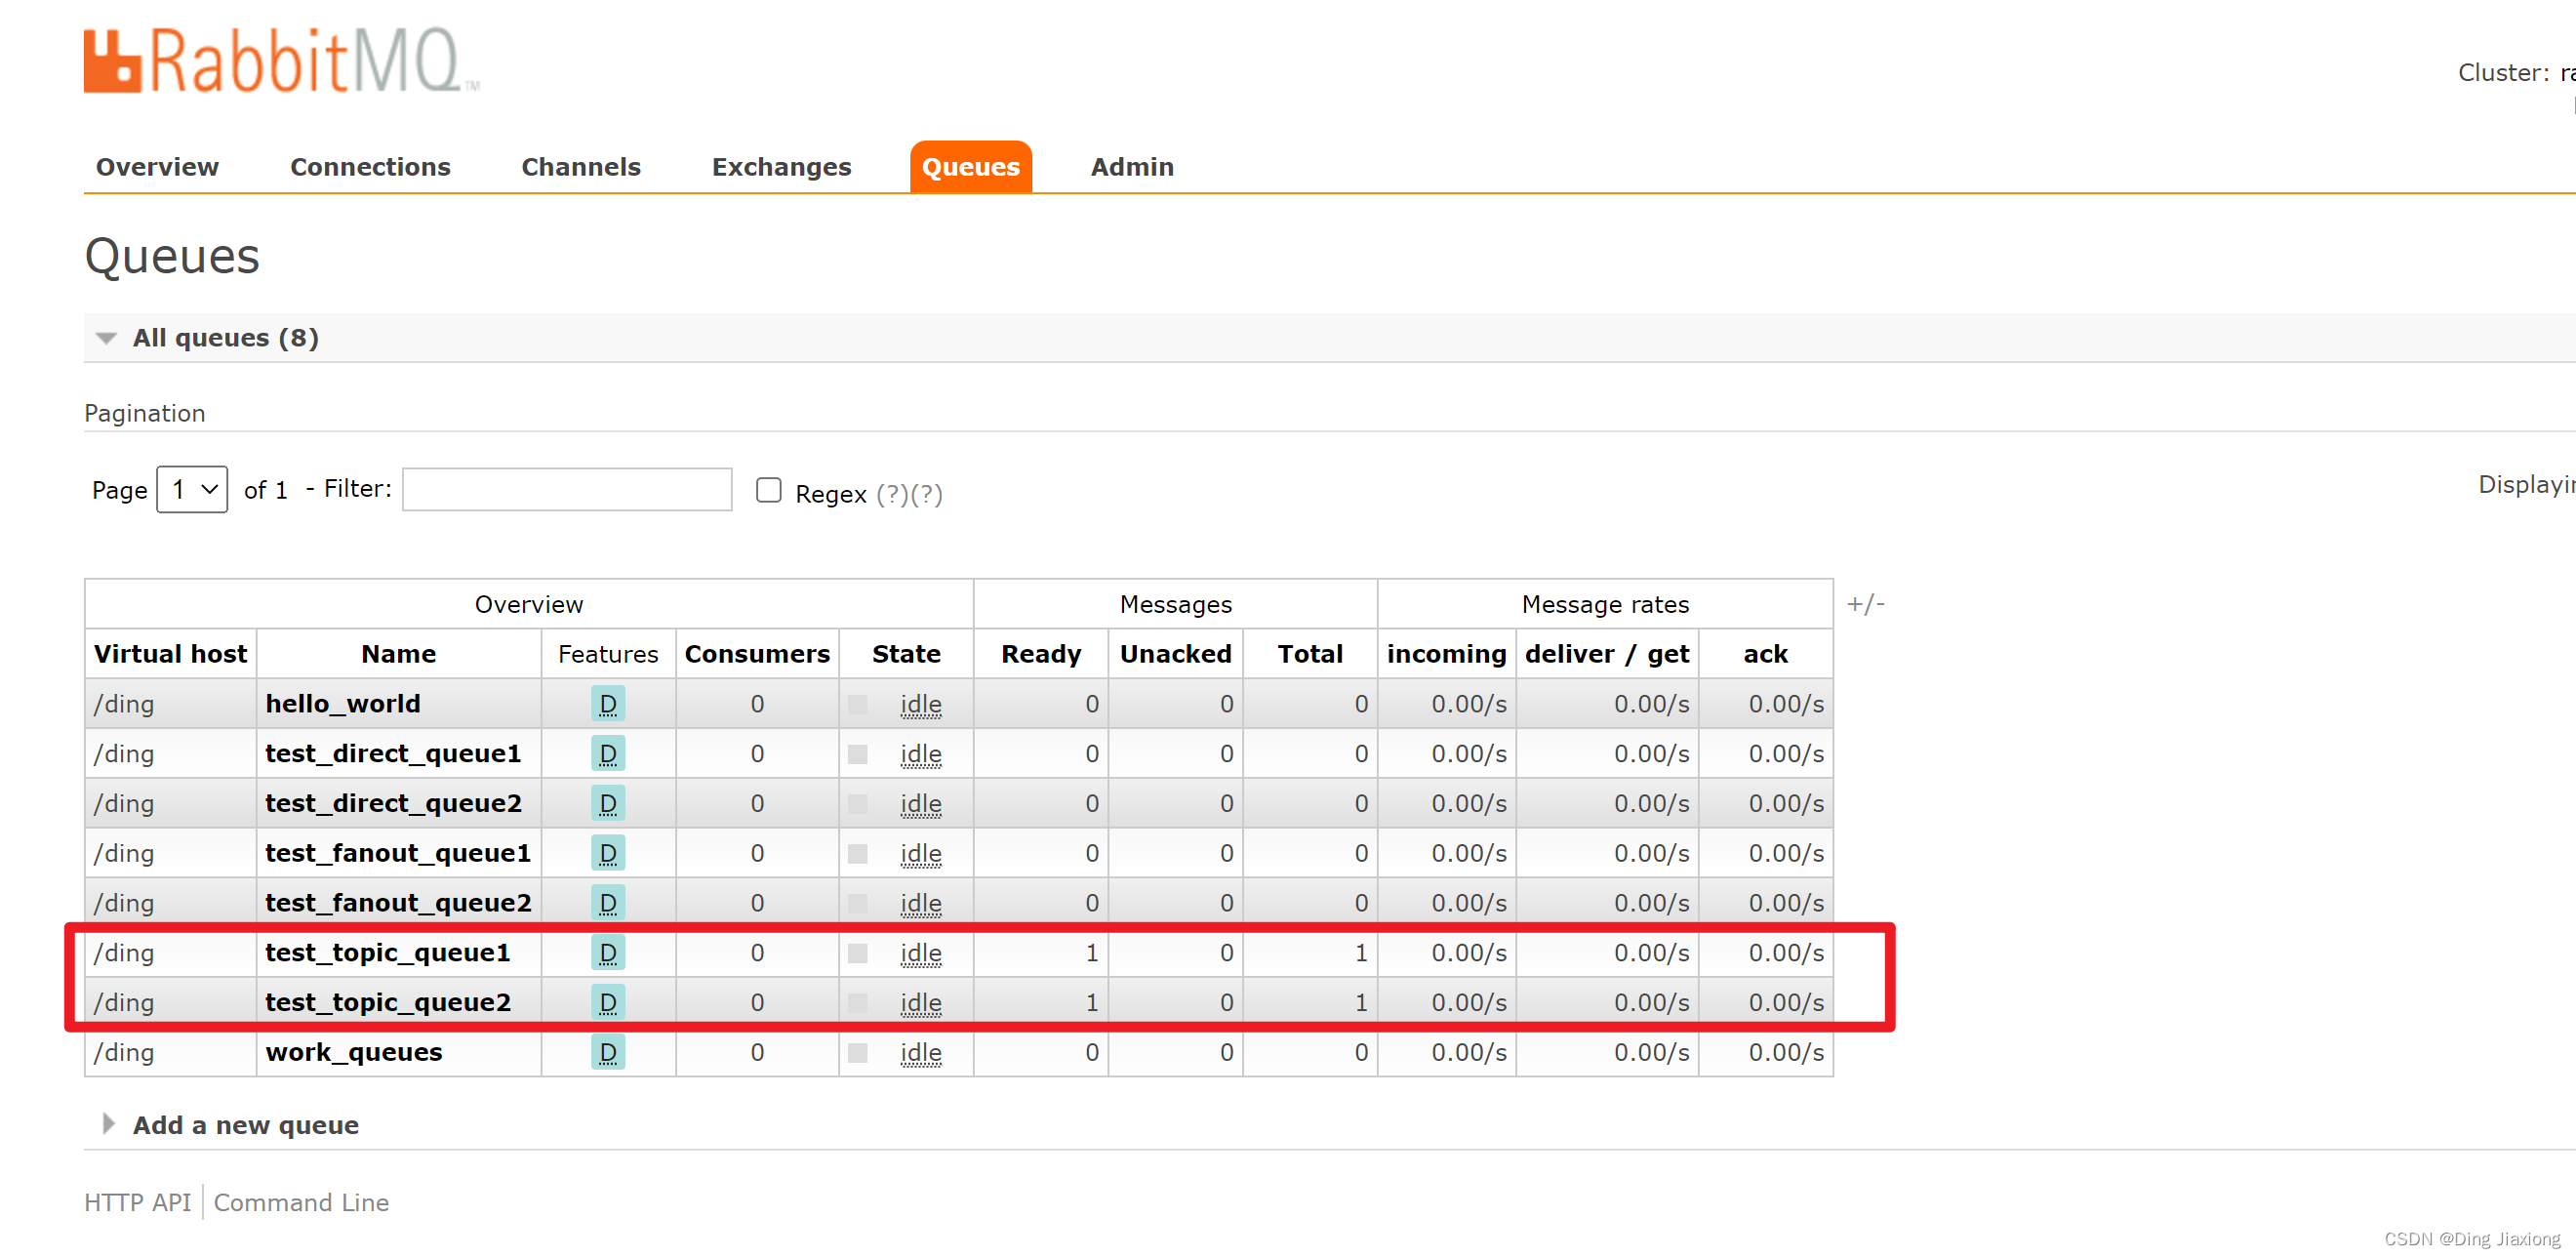
Task: Click the D feature badge for test_topic_queue2
Action: click(x=608, y=1003)
